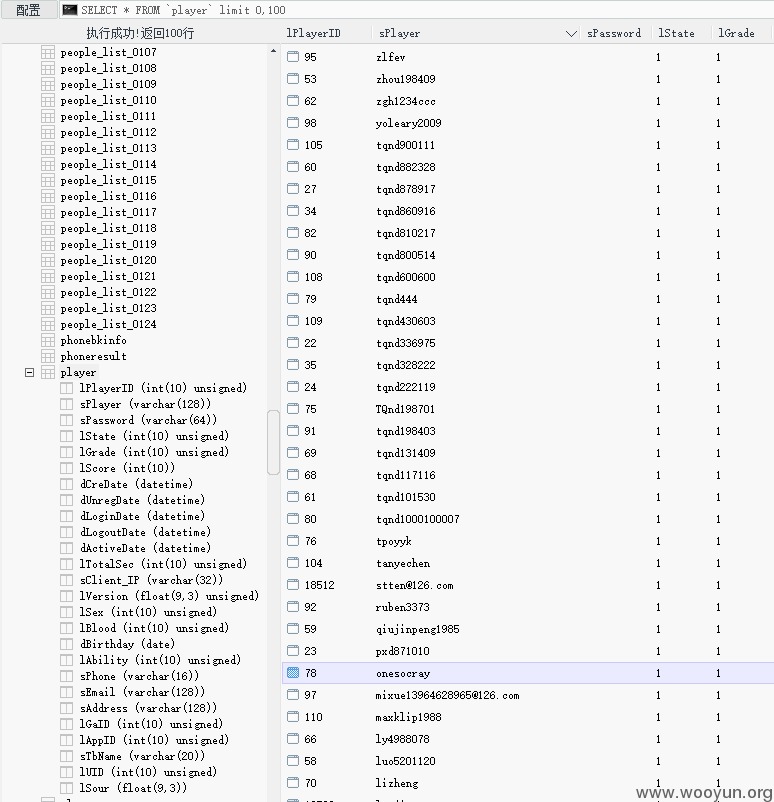Click the row icon for player ID 62

coord(293,101)
